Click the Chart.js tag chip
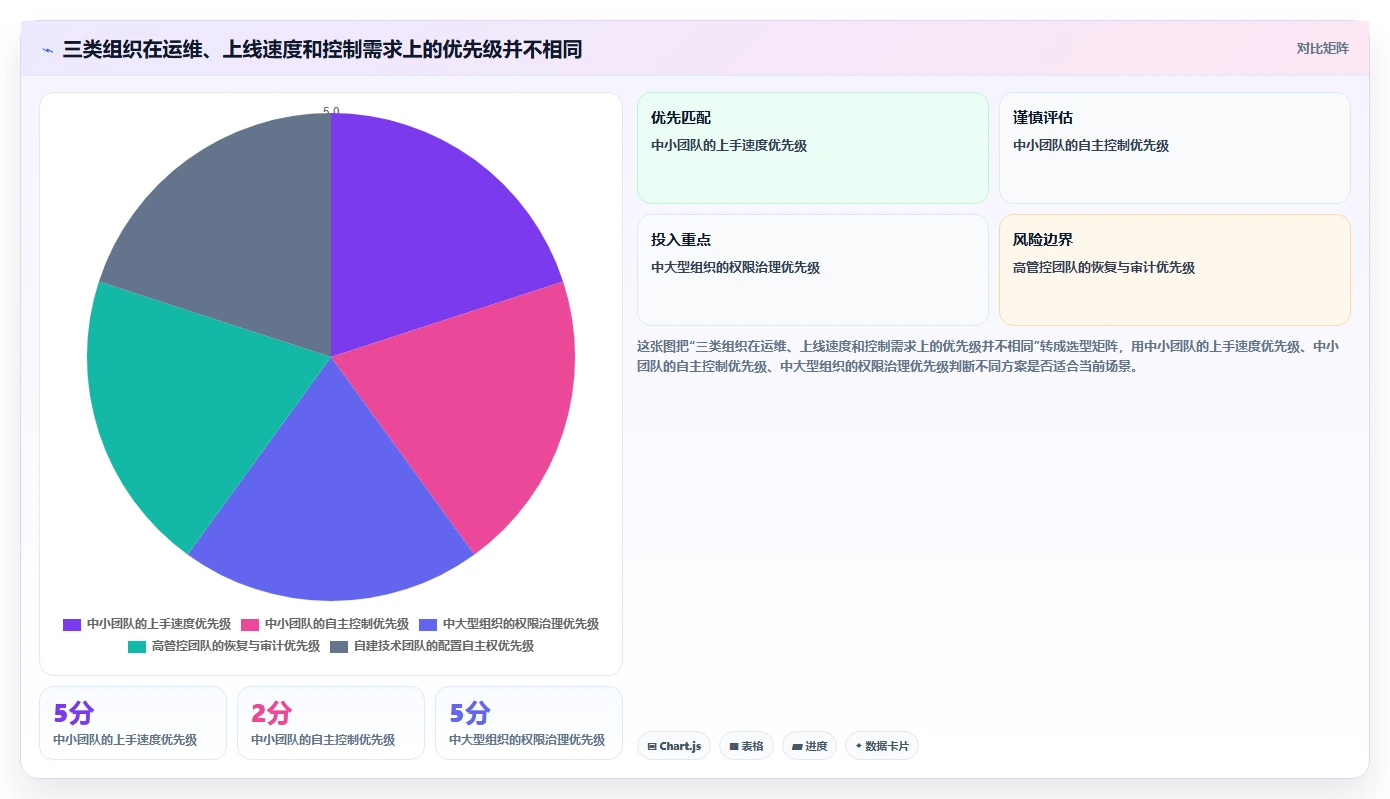 pyautogui.click(x=674, y=746)
